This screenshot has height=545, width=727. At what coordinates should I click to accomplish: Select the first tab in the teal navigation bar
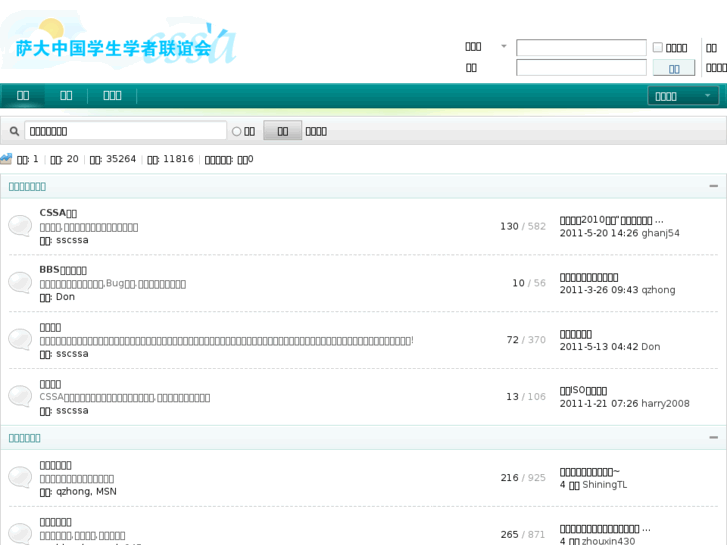point(22,96)
